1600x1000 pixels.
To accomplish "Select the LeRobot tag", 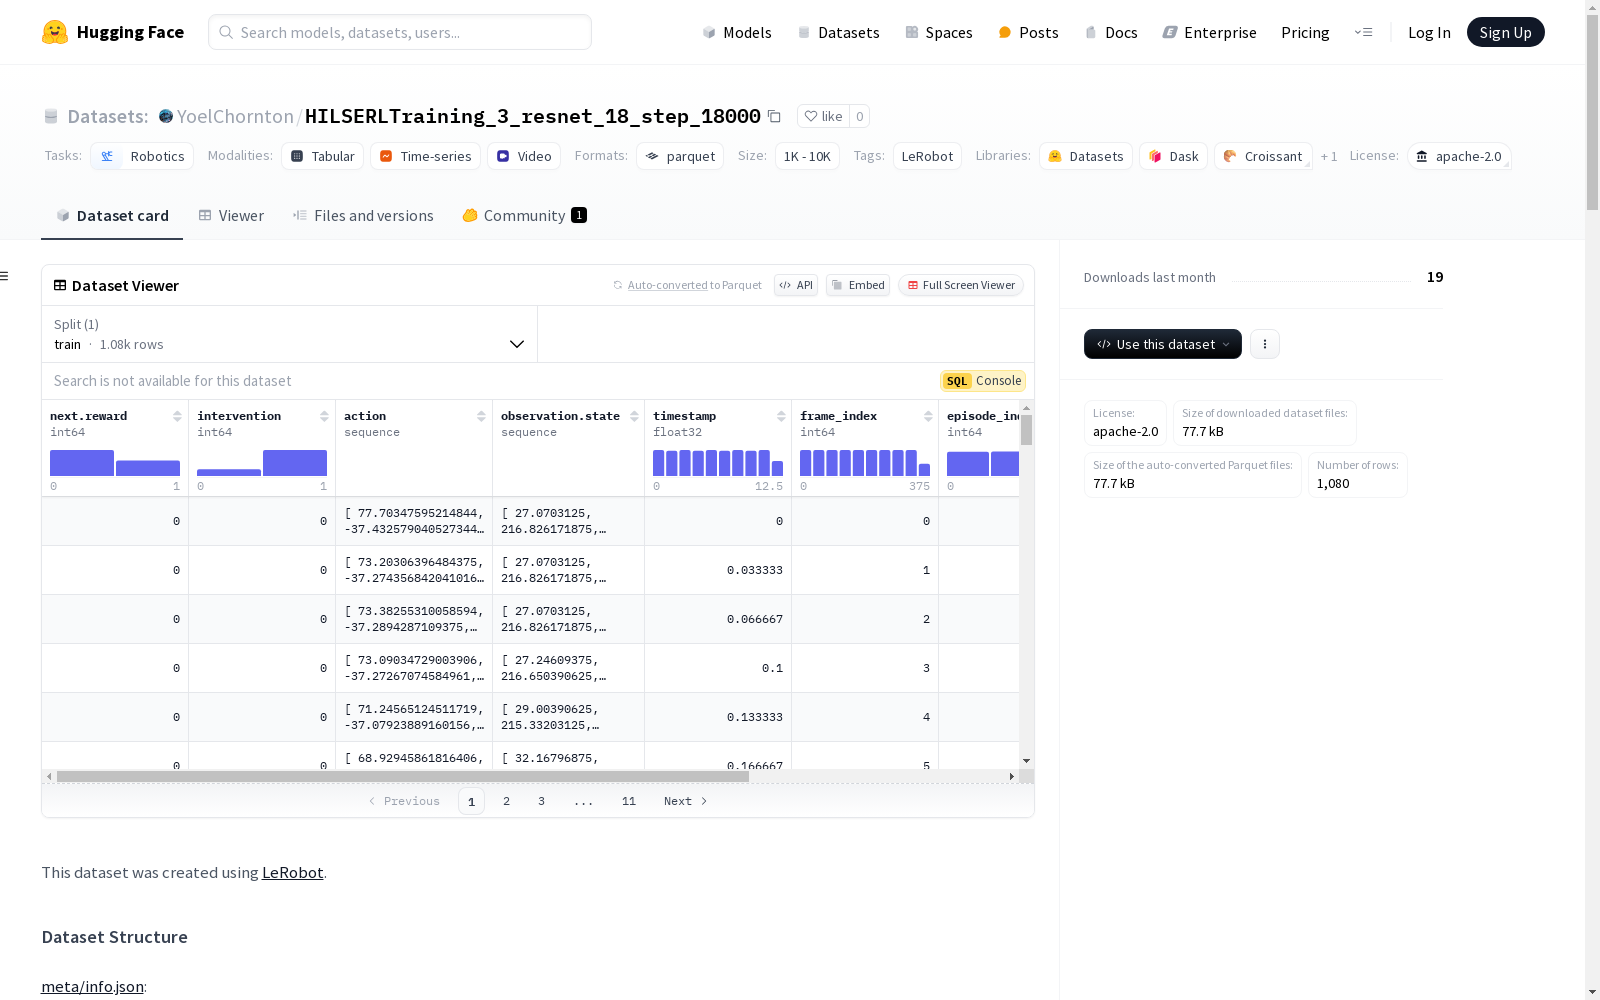I will pyautogui.click(x=927, y=156).
